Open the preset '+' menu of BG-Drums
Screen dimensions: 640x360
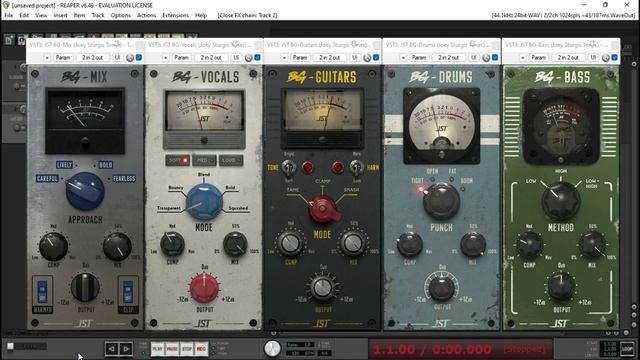tap(403, 58)
